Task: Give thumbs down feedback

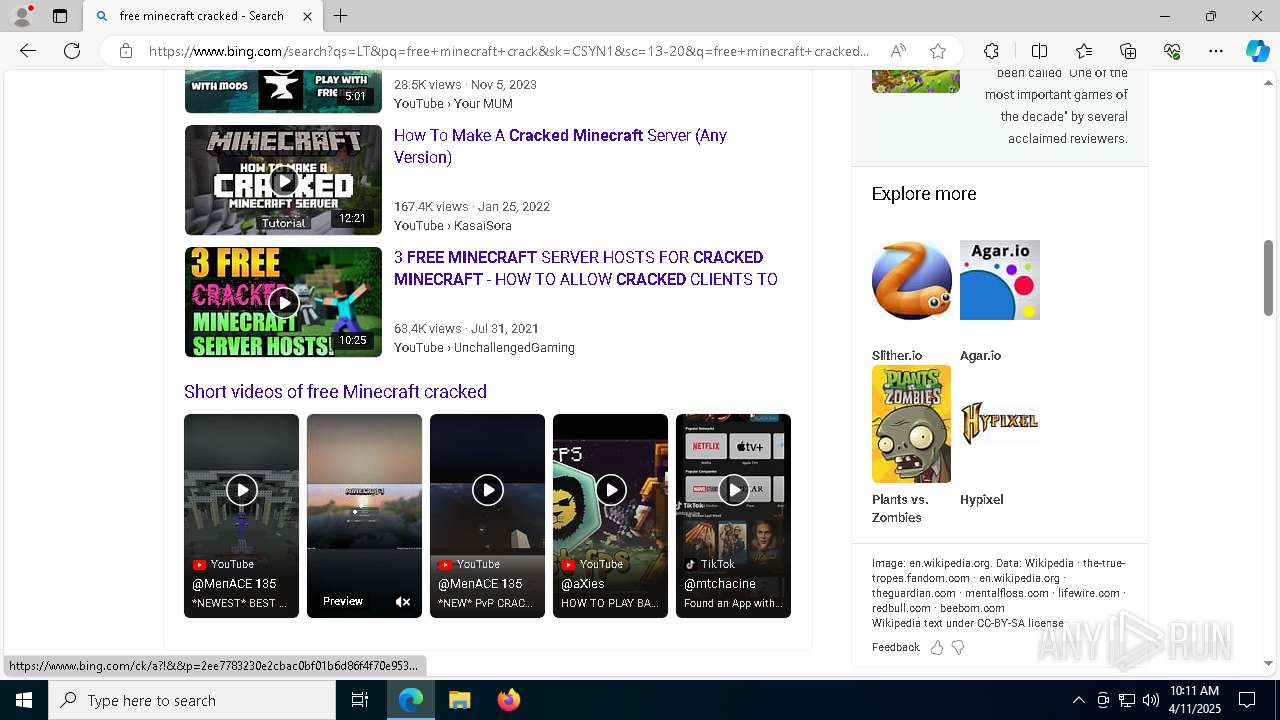Action: [x=958, y=647]
